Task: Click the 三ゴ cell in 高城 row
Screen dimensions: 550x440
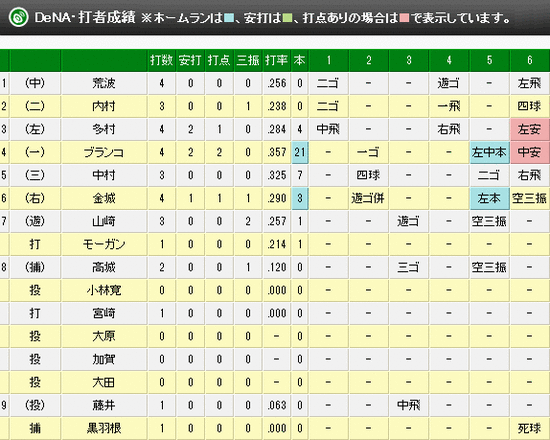Action: point(409,267)
